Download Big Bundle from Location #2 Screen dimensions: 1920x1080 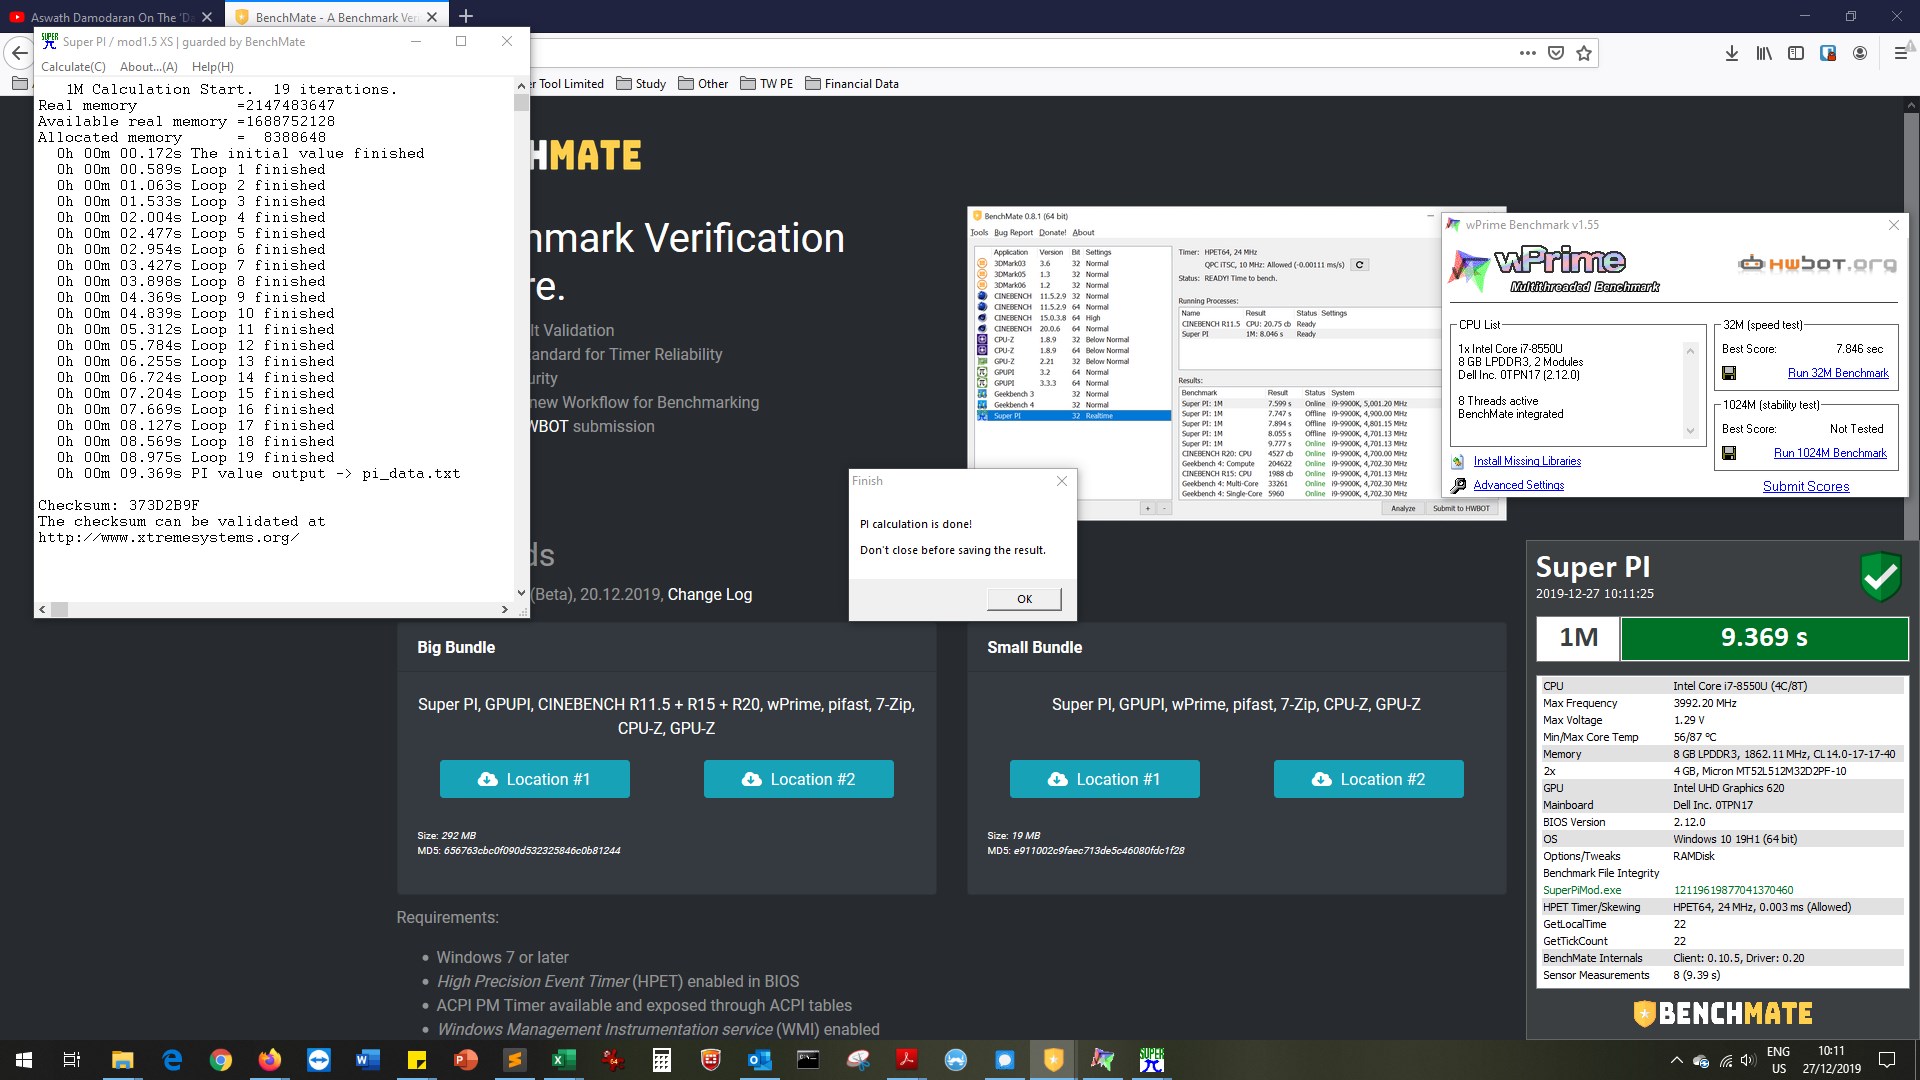799,779
